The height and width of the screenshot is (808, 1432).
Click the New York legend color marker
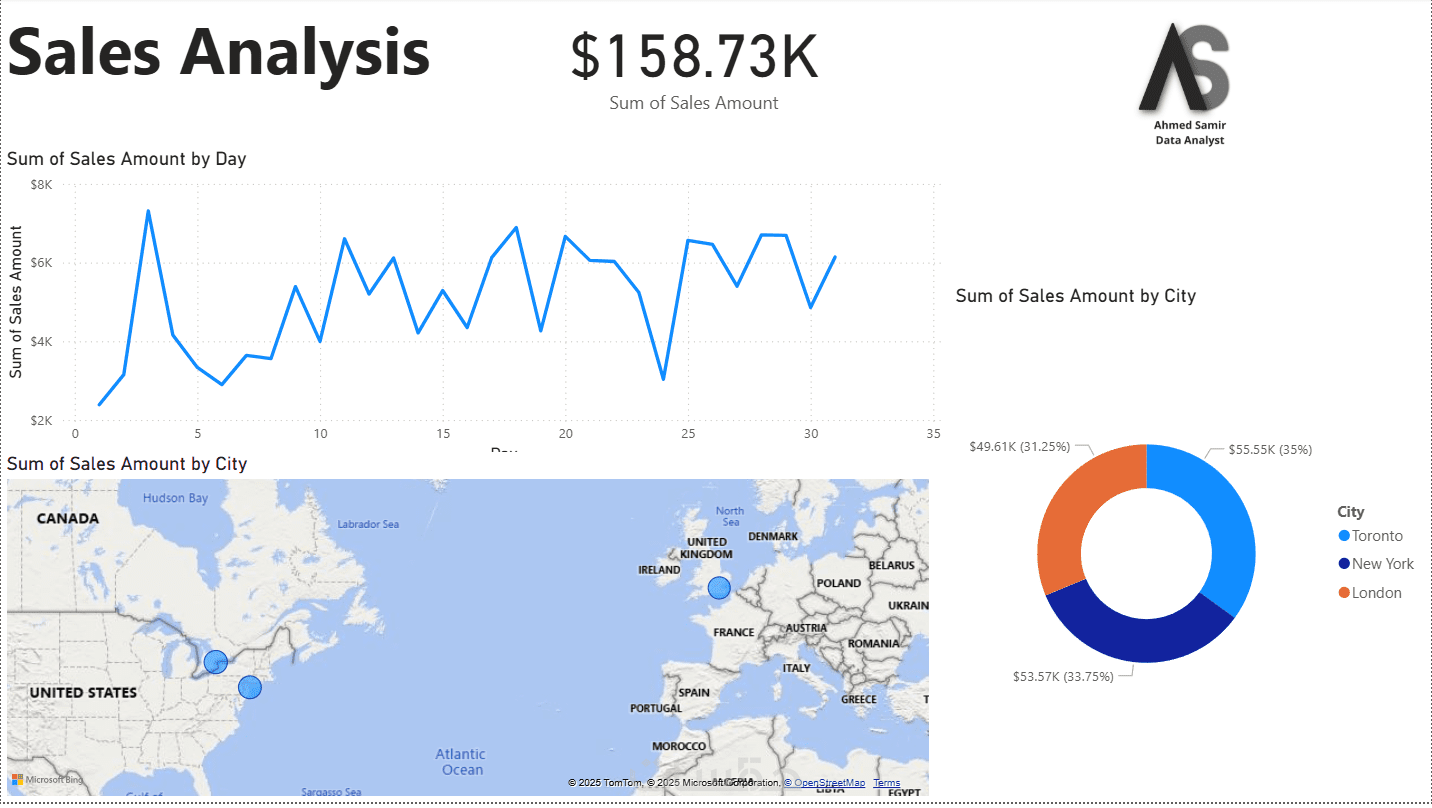1344,564
